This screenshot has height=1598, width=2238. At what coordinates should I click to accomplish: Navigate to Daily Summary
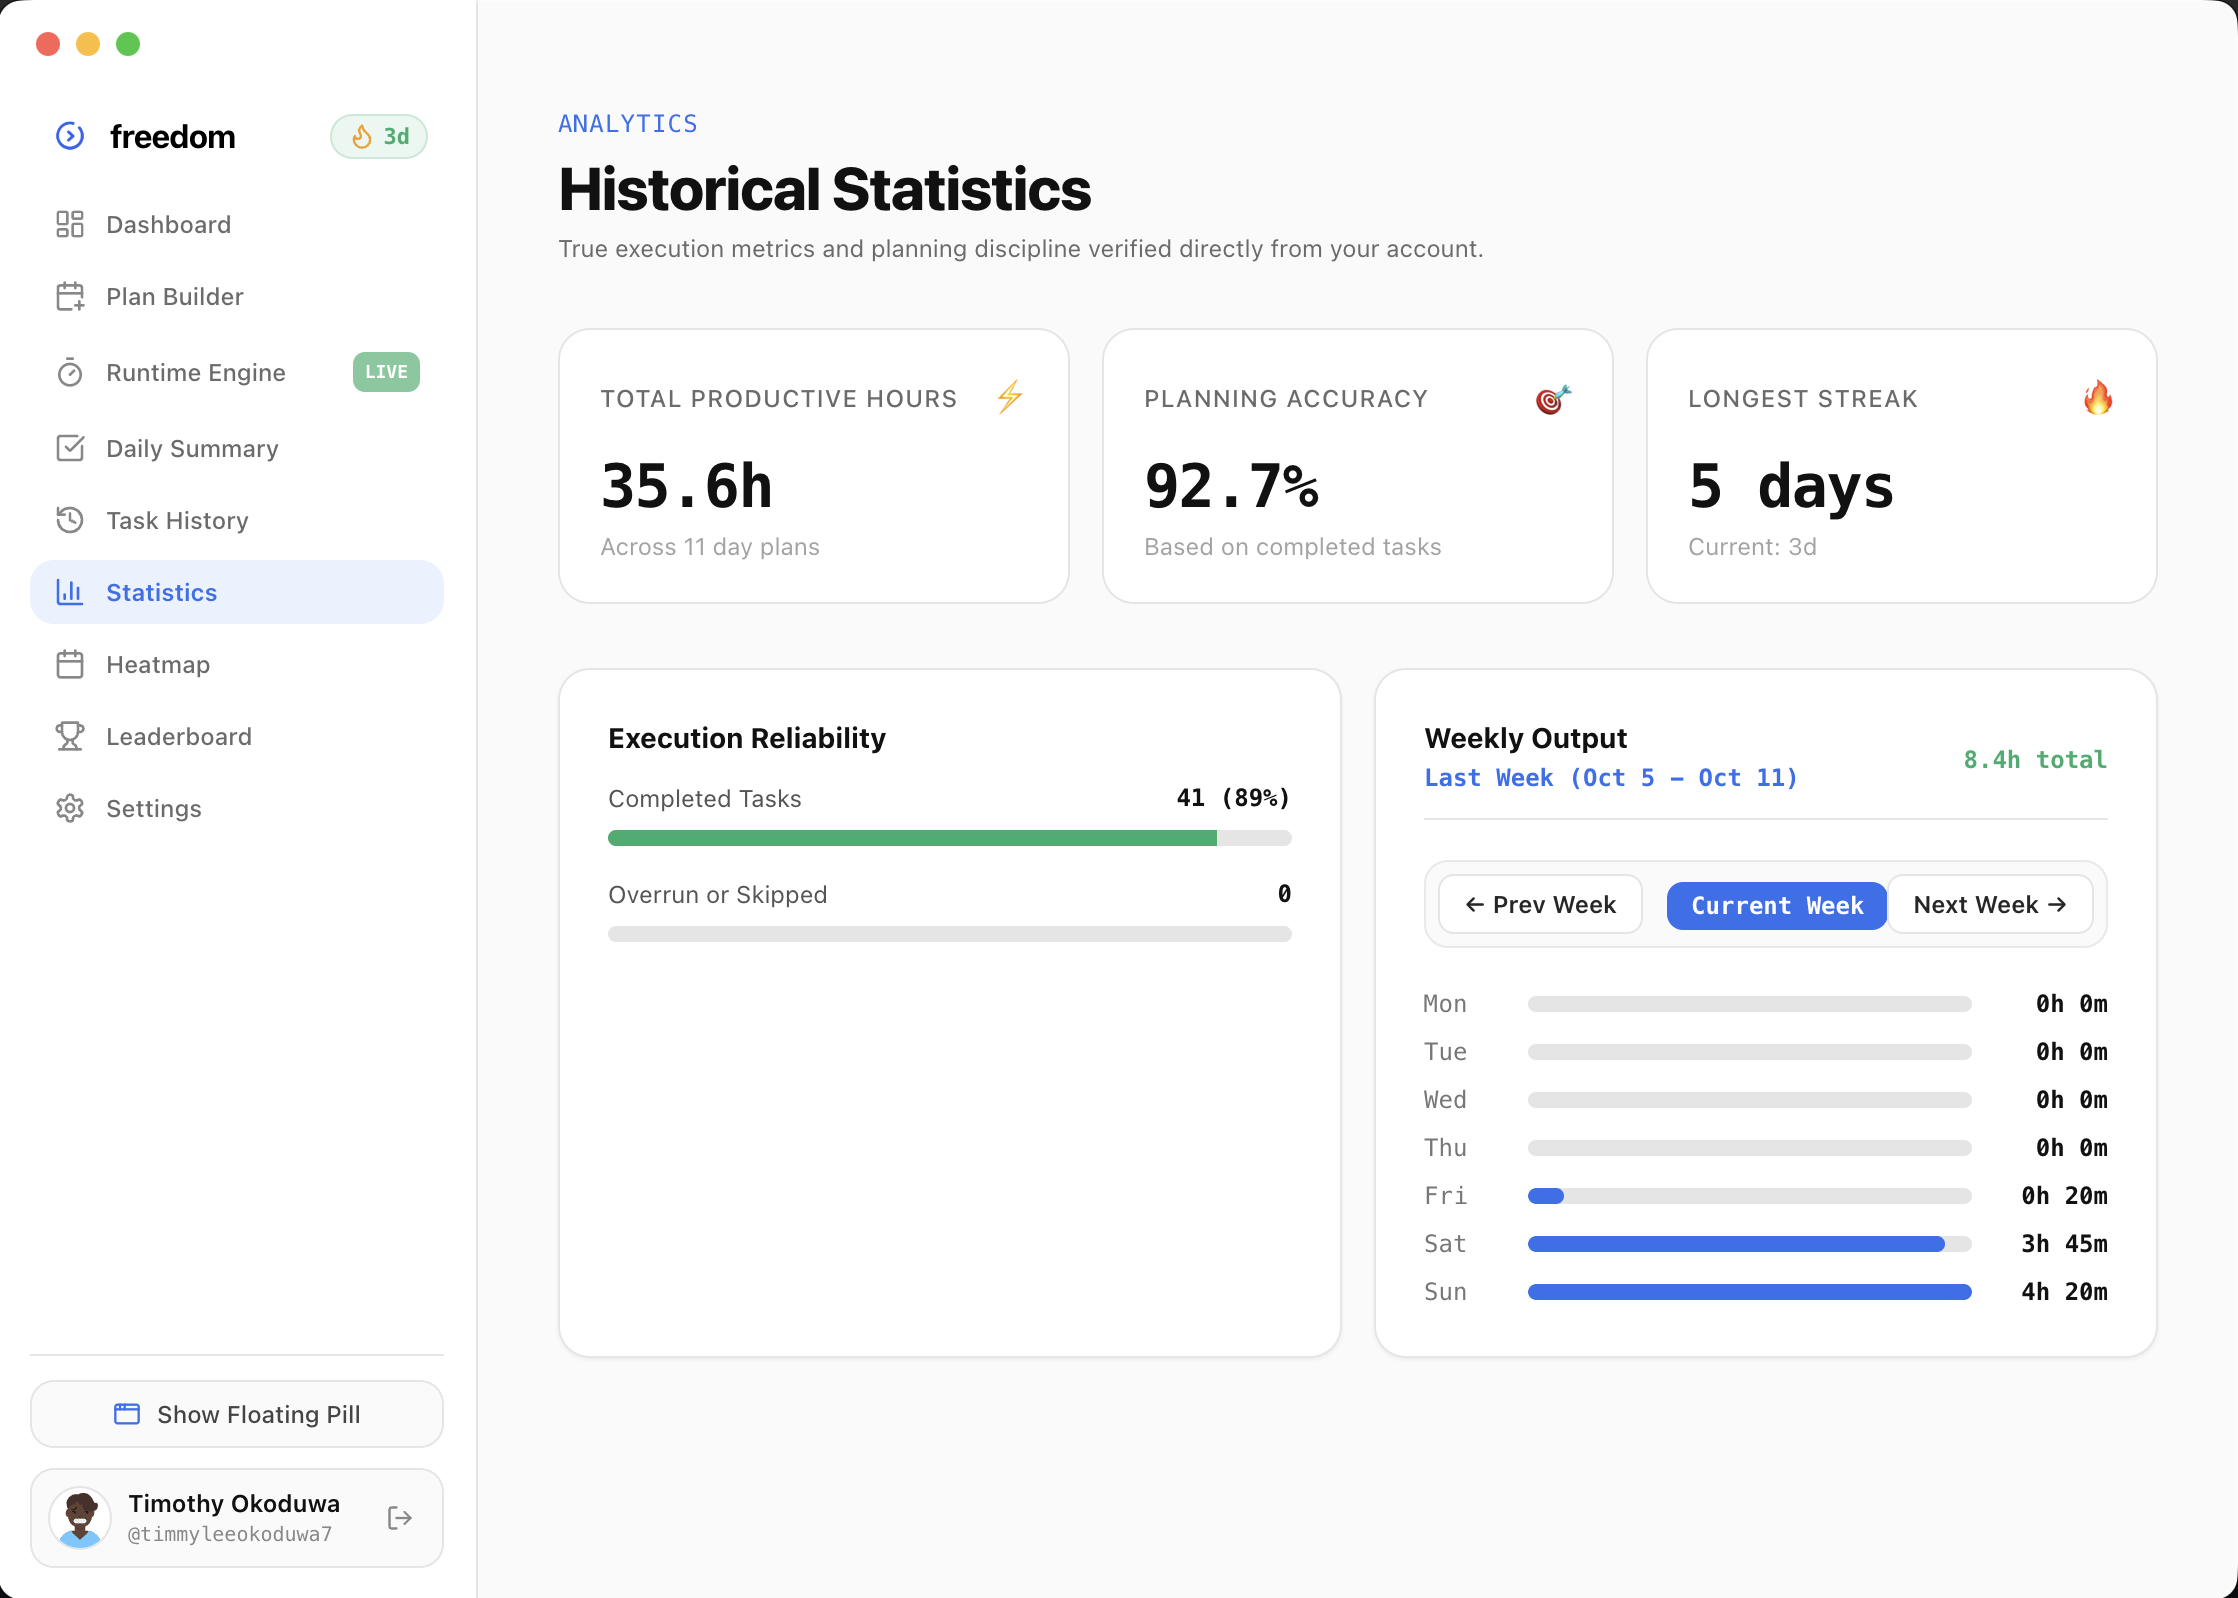237,448
